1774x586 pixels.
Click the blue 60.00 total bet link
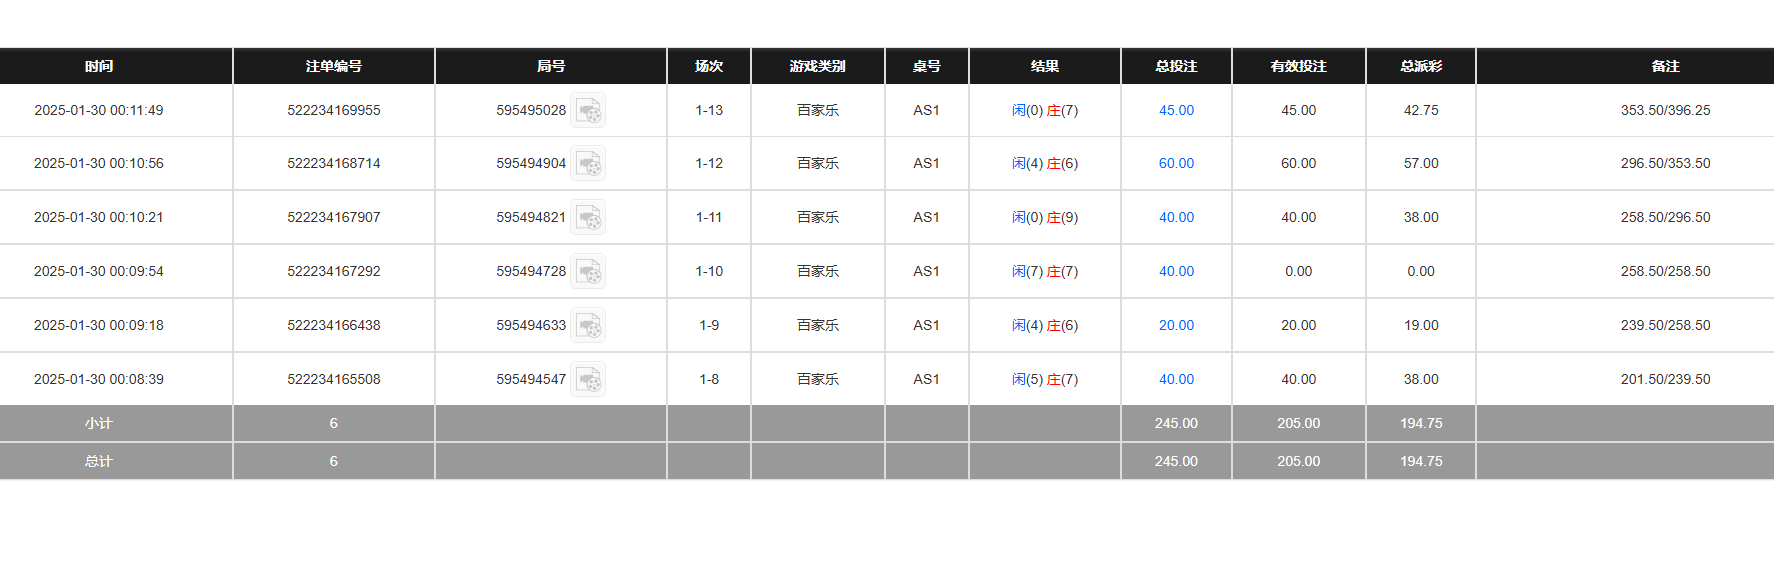[x=1176, y=163]
